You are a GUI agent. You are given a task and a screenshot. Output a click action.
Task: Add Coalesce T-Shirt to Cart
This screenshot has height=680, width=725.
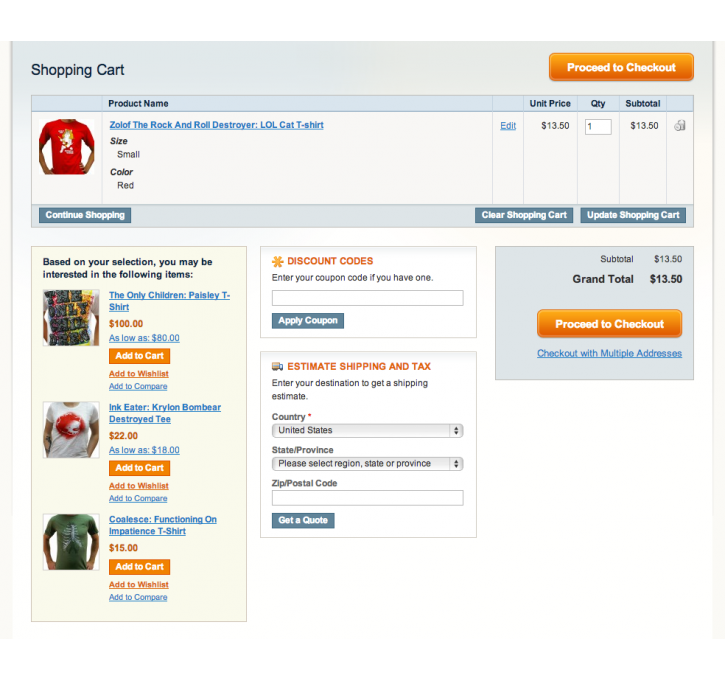tap(140, 567)
